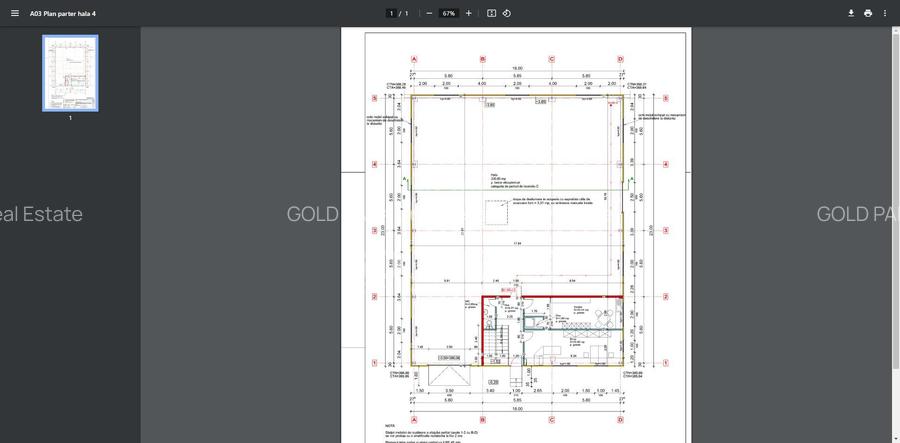This screenshot has width=900, height=443.
Task: Click the 67% zoom level field
Action: pos(449,13)
